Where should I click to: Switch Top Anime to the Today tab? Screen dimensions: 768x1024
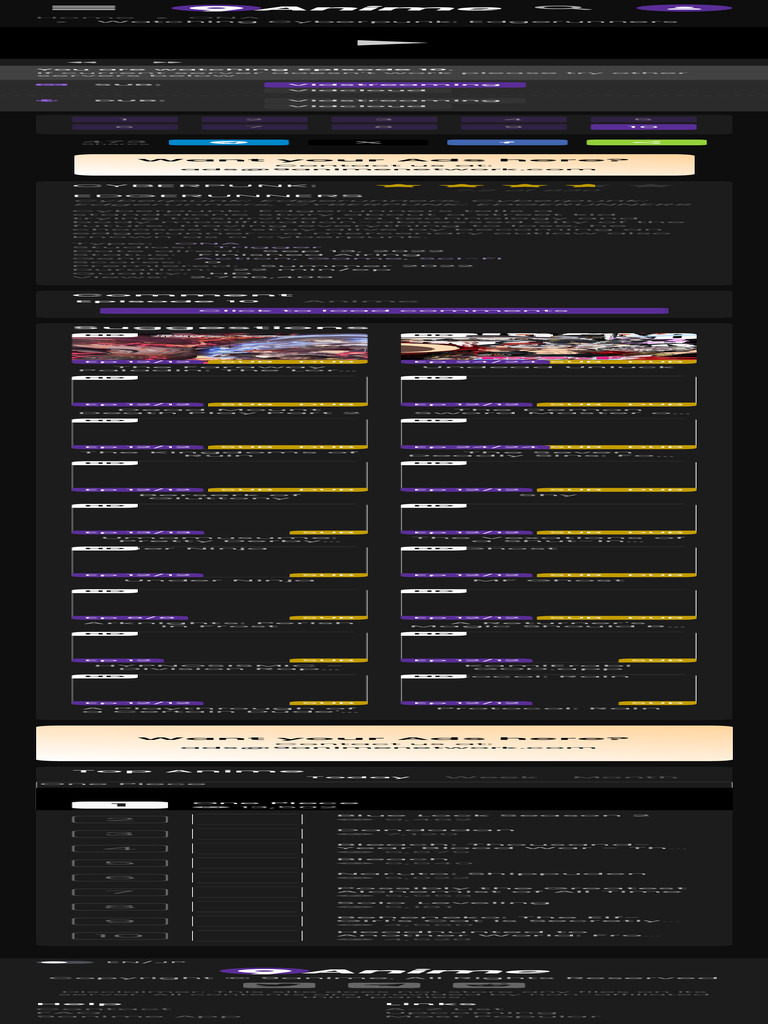pos(358,777)
